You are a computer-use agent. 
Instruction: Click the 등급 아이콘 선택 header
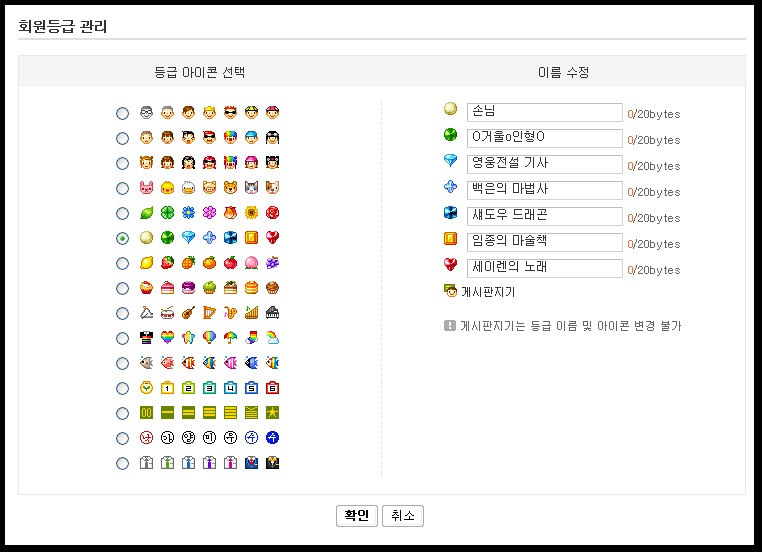(x=199, y=72)
